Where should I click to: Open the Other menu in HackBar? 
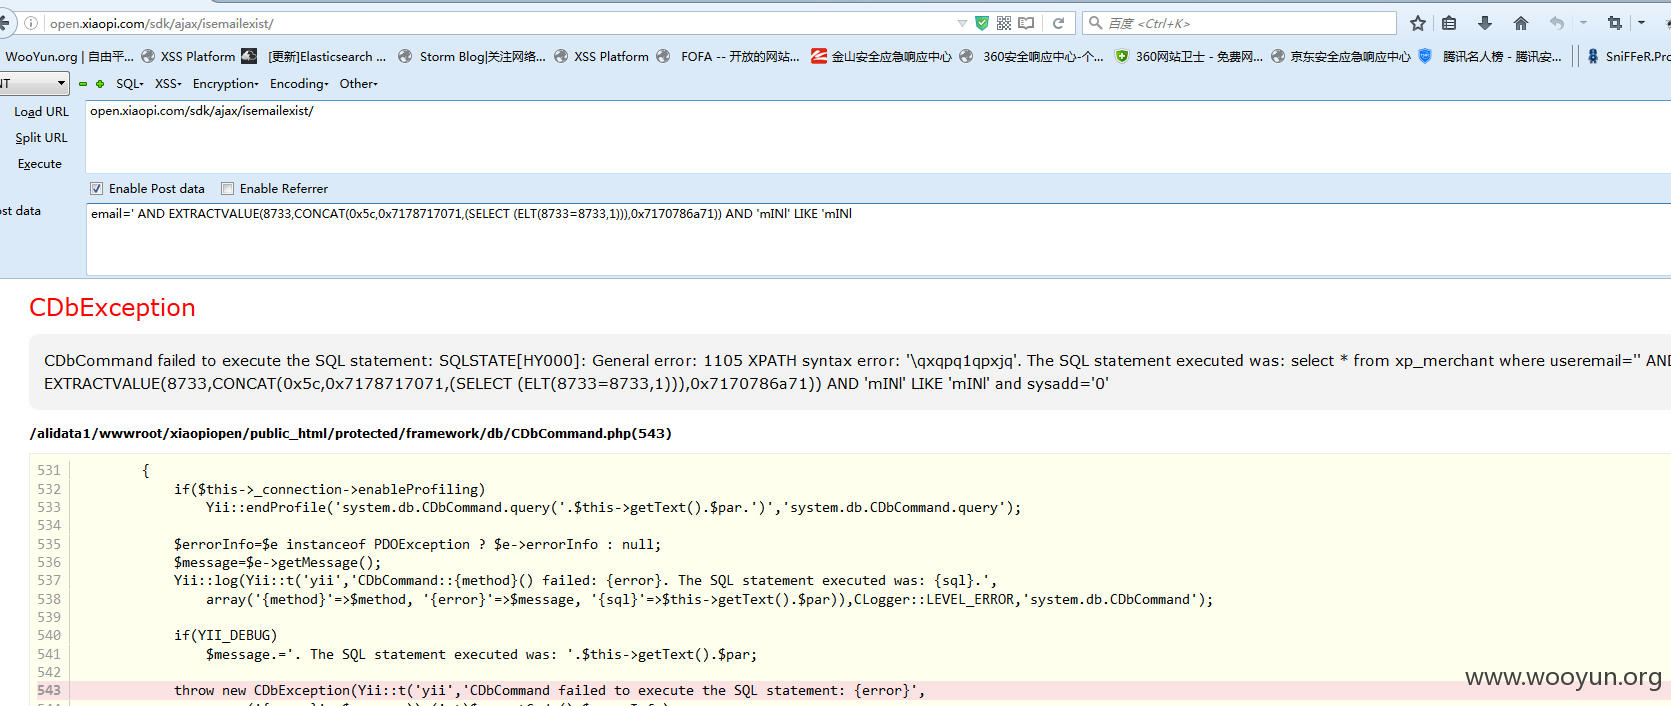(x=359, y=84)
